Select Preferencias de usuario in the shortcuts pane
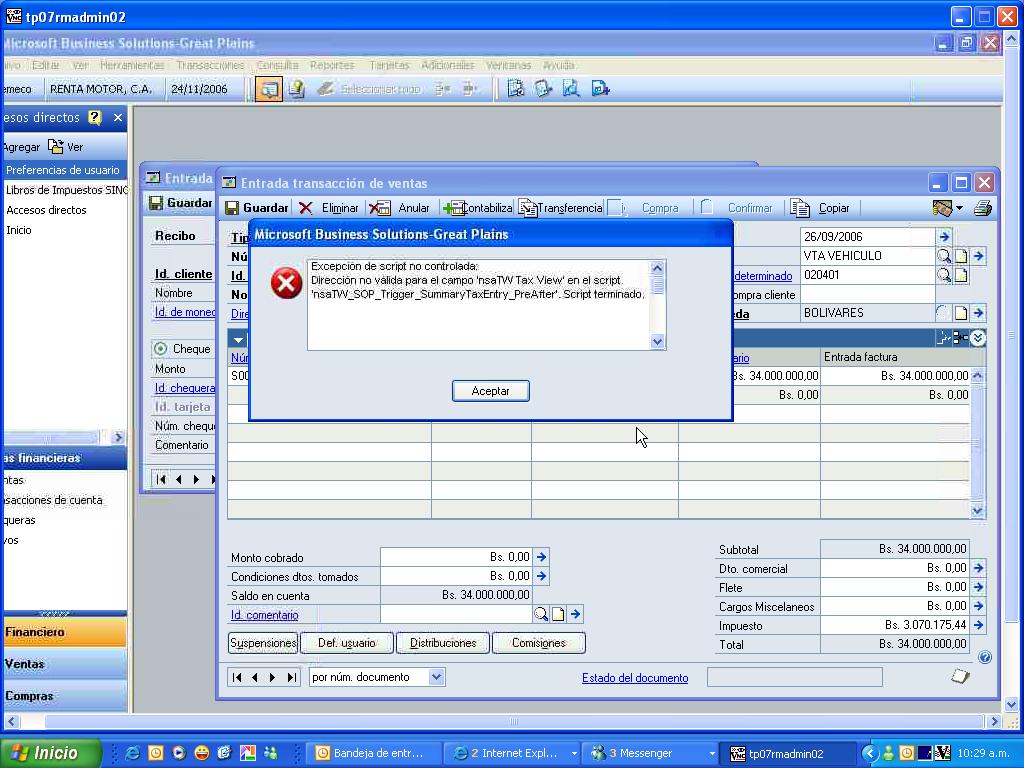The image size is (1024, 768). (63, 170)
